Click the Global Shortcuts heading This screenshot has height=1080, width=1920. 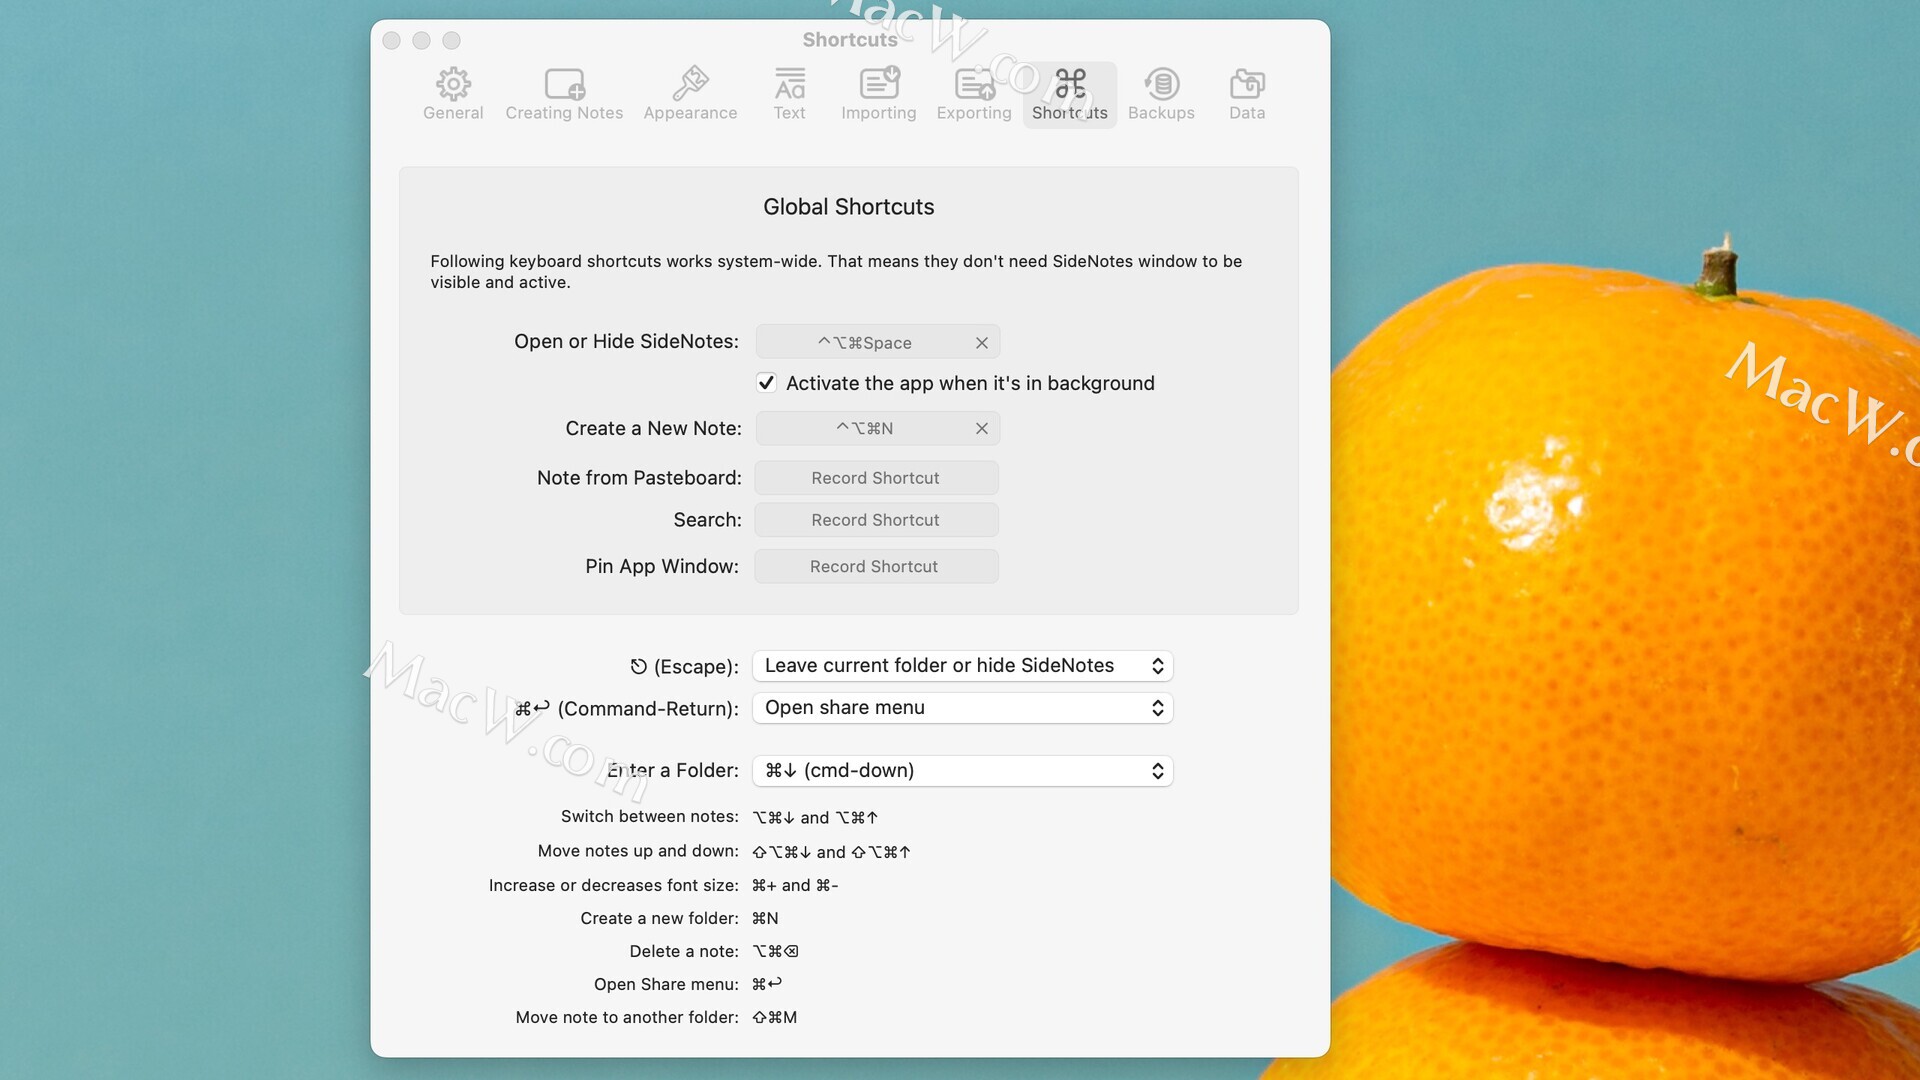(849, 207)
